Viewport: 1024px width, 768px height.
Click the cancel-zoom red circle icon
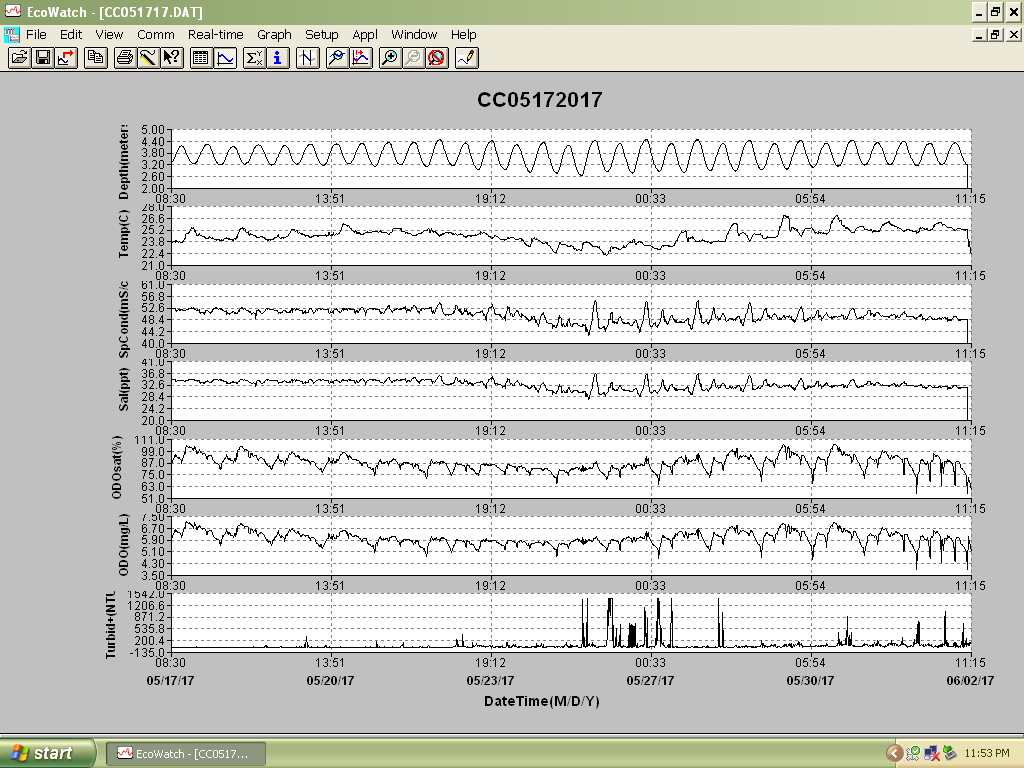click(x=437, y=58)
